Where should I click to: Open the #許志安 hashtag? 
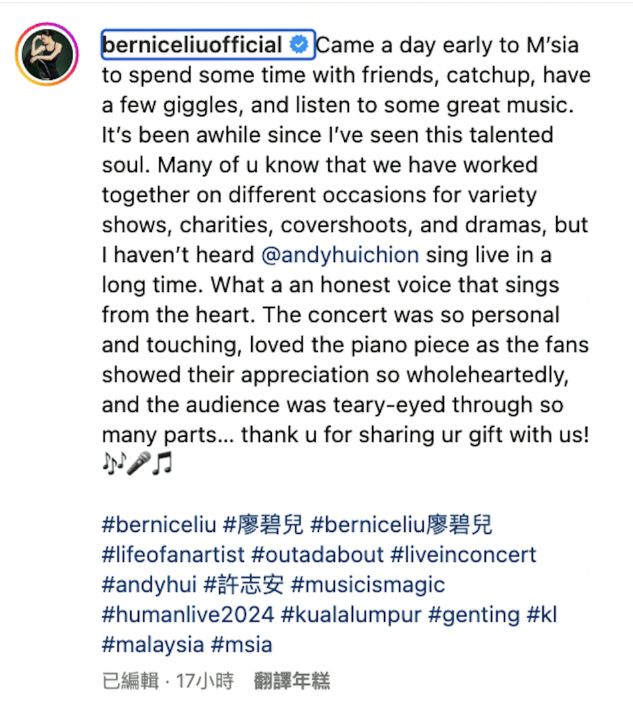tap(244, 585)
